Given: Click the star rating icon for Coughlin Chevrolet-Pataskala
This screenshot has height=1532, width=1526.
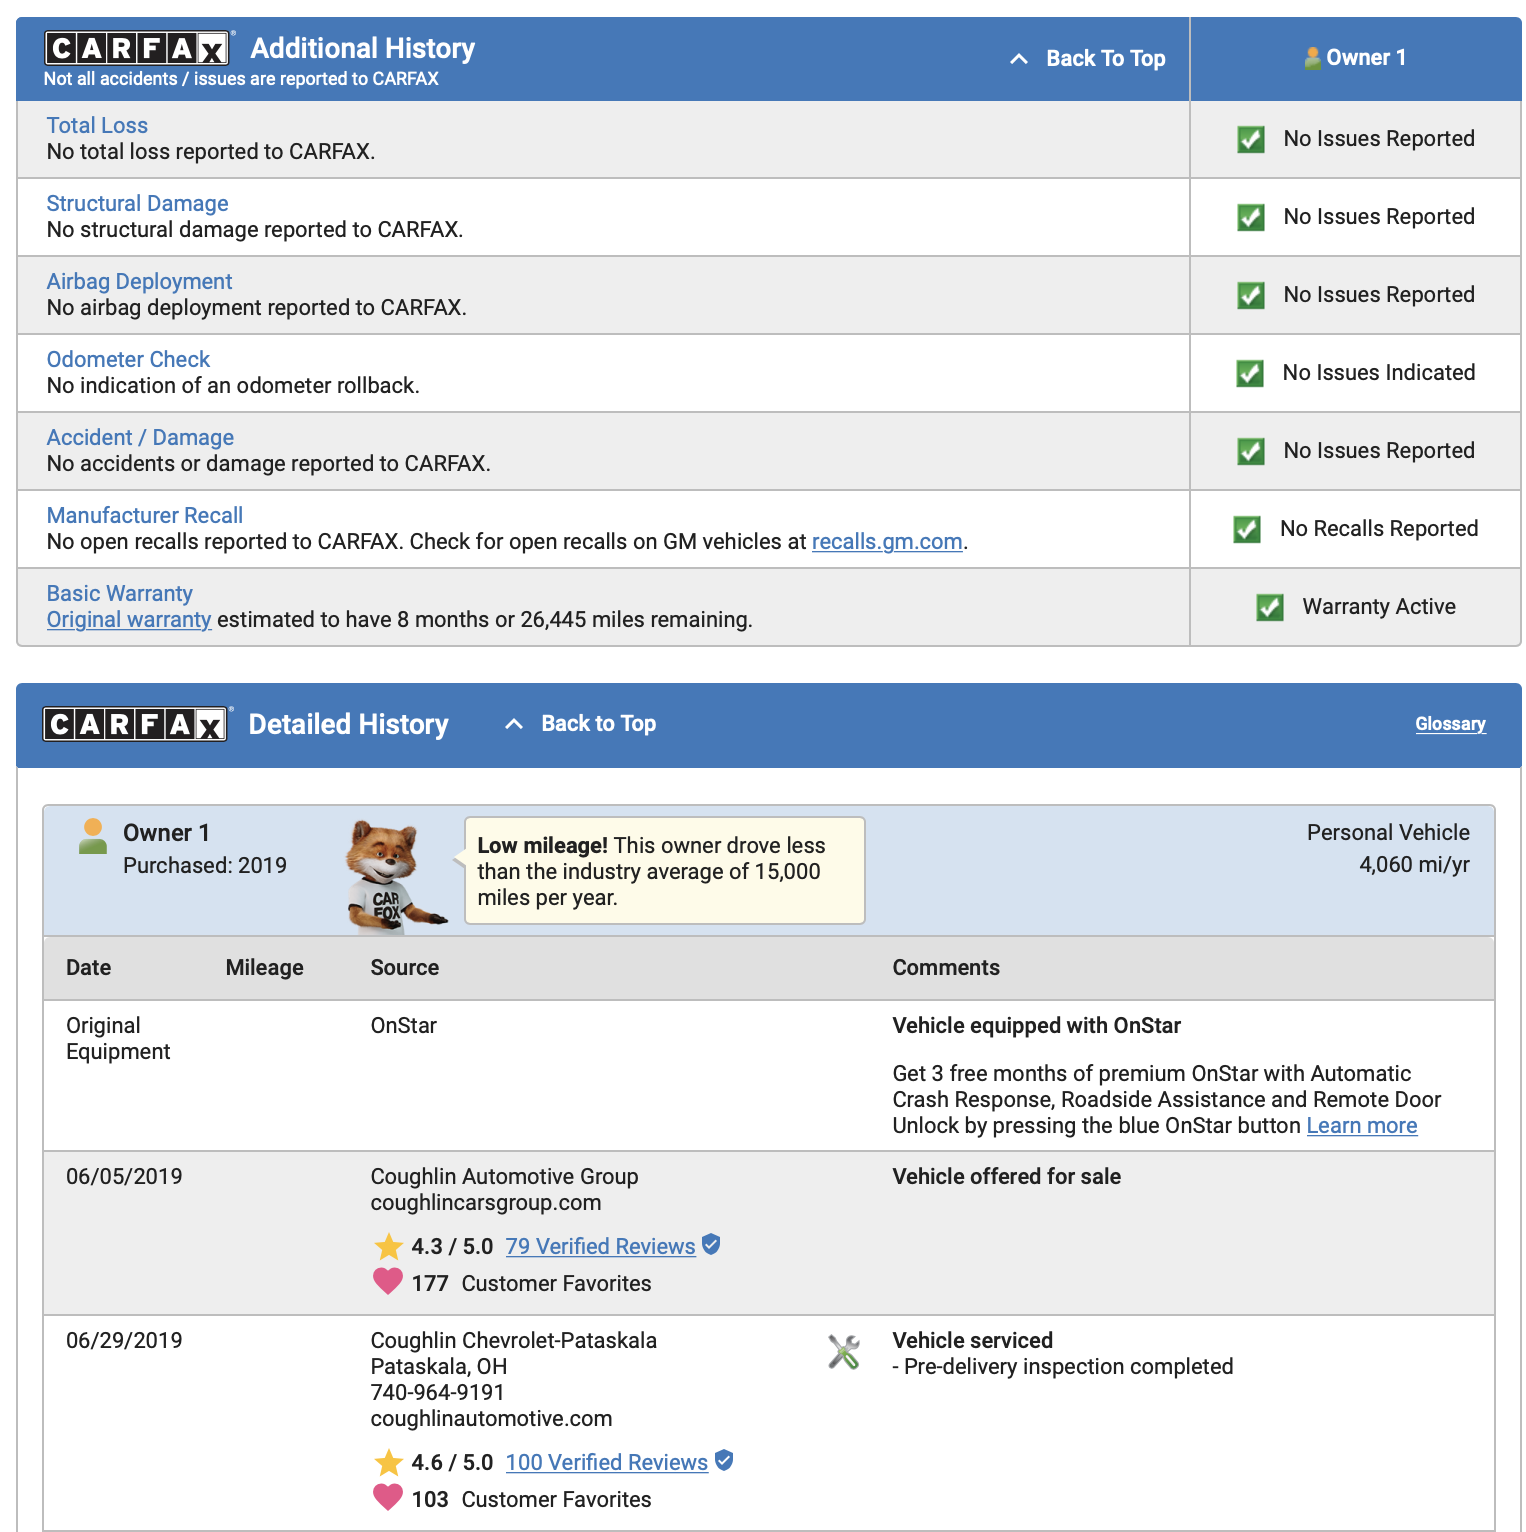Looking at the screenshot, I should tap(388, 1463).
